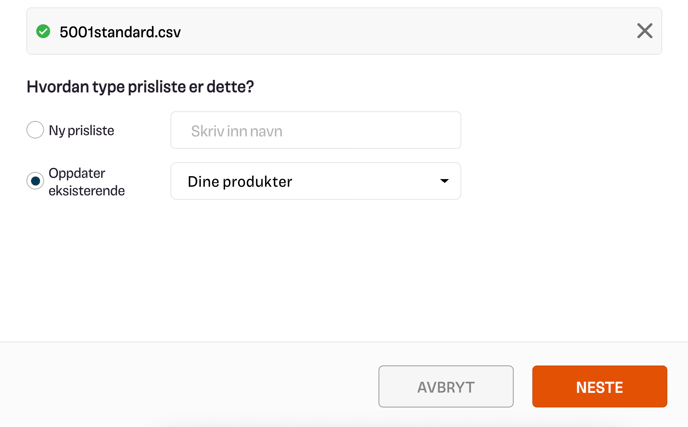Click the 5001standard.csv file name

coord(120,32)
